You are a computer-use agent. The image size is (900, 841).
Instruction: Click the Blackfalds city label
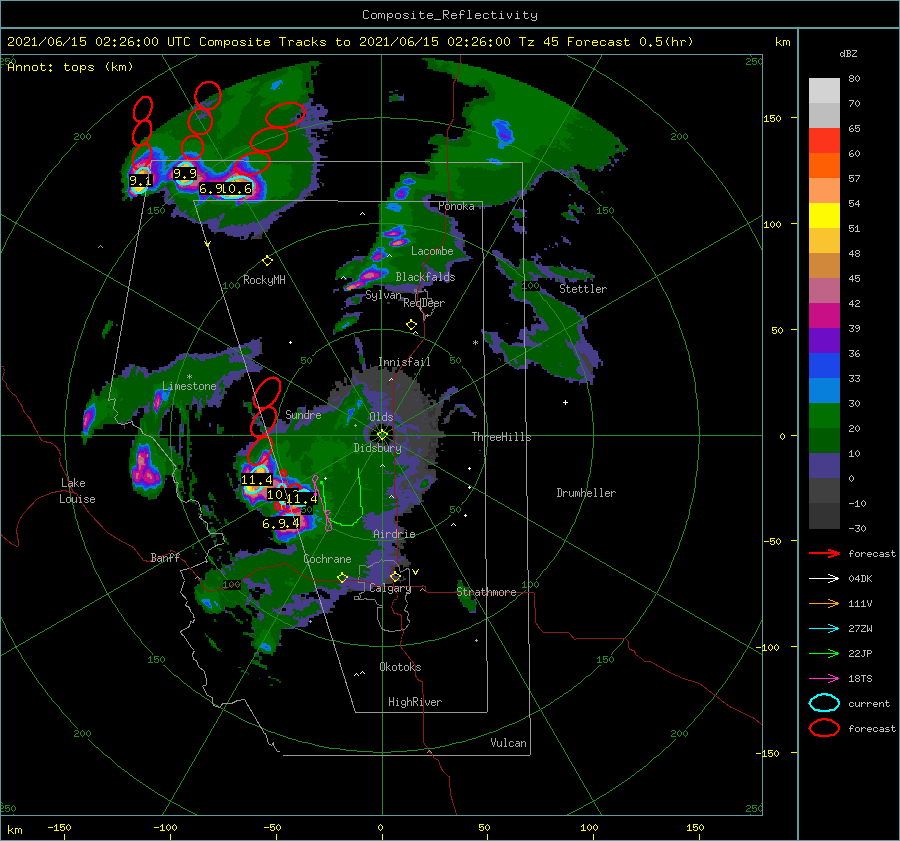pos(425,277)
